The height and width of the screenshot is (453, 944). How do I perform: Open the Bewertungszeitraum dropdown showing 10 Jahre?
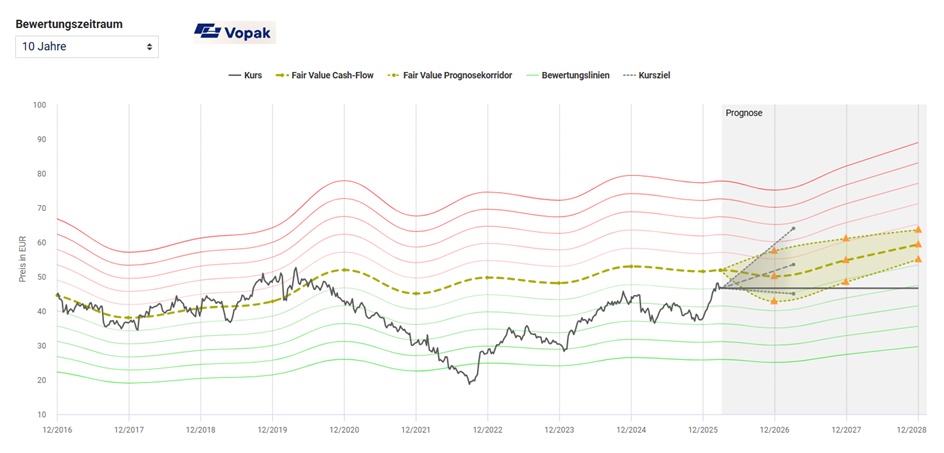(x=87, y=46)
